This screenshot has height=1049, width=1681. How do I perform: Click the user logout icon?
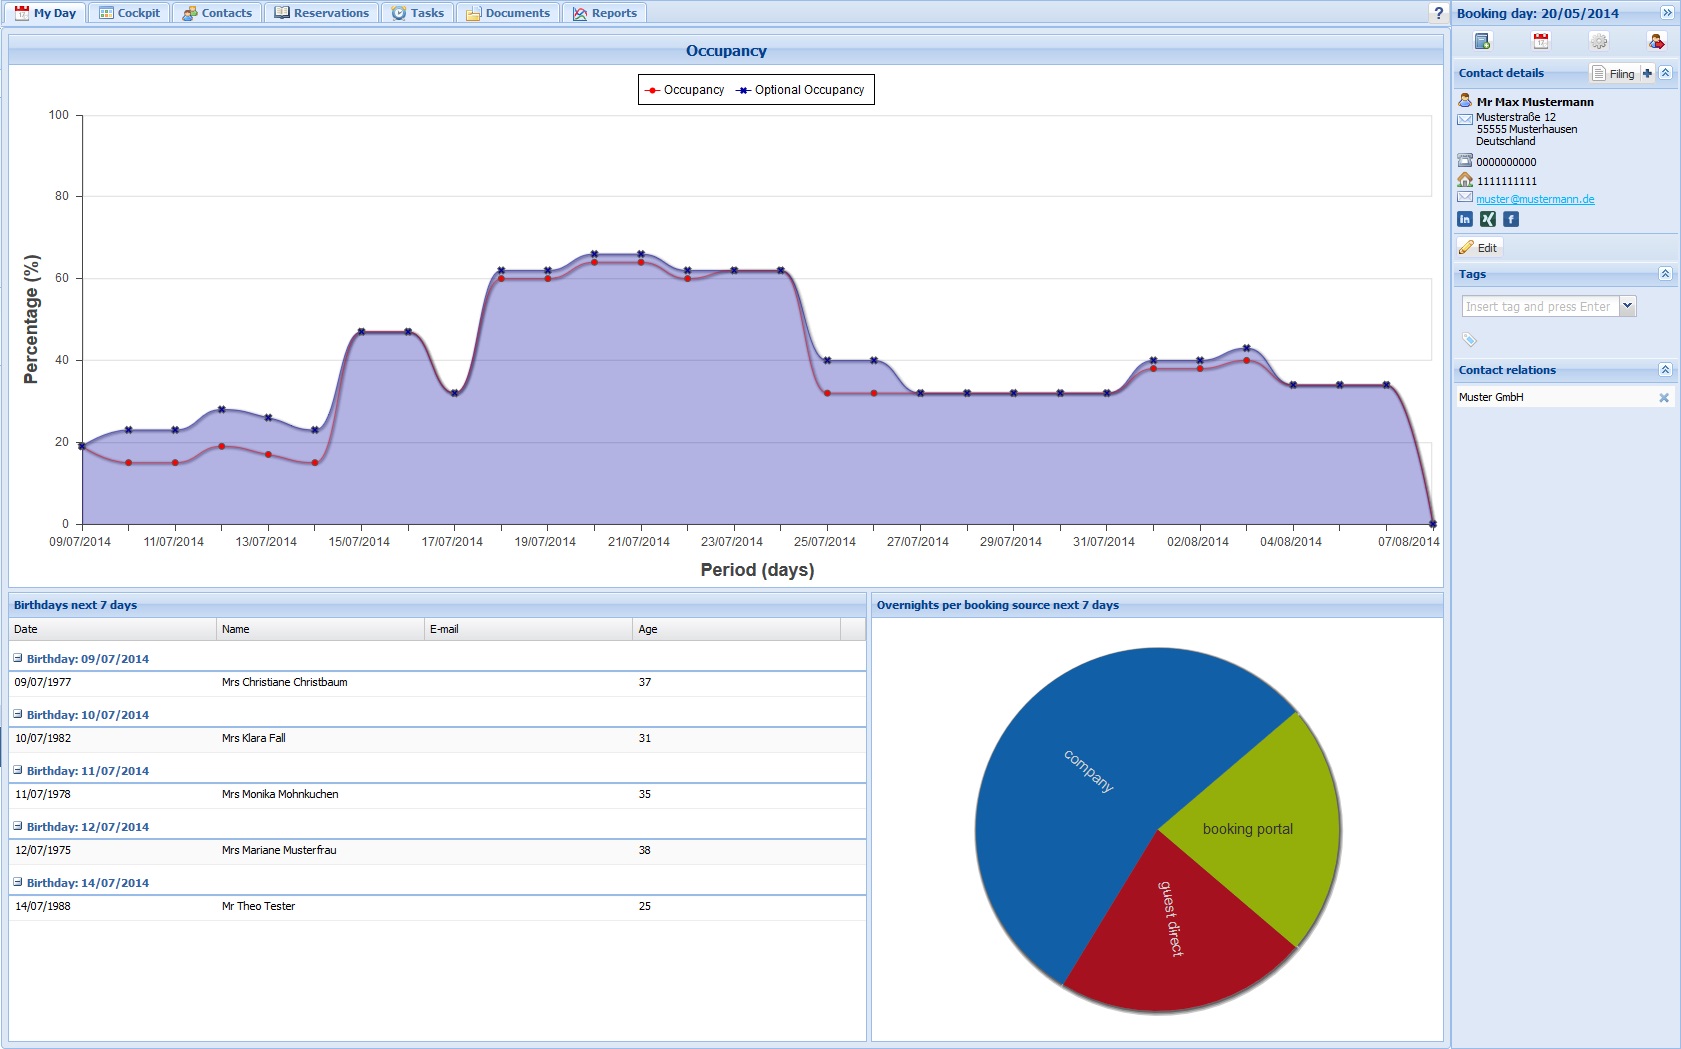coord(1656,41)
